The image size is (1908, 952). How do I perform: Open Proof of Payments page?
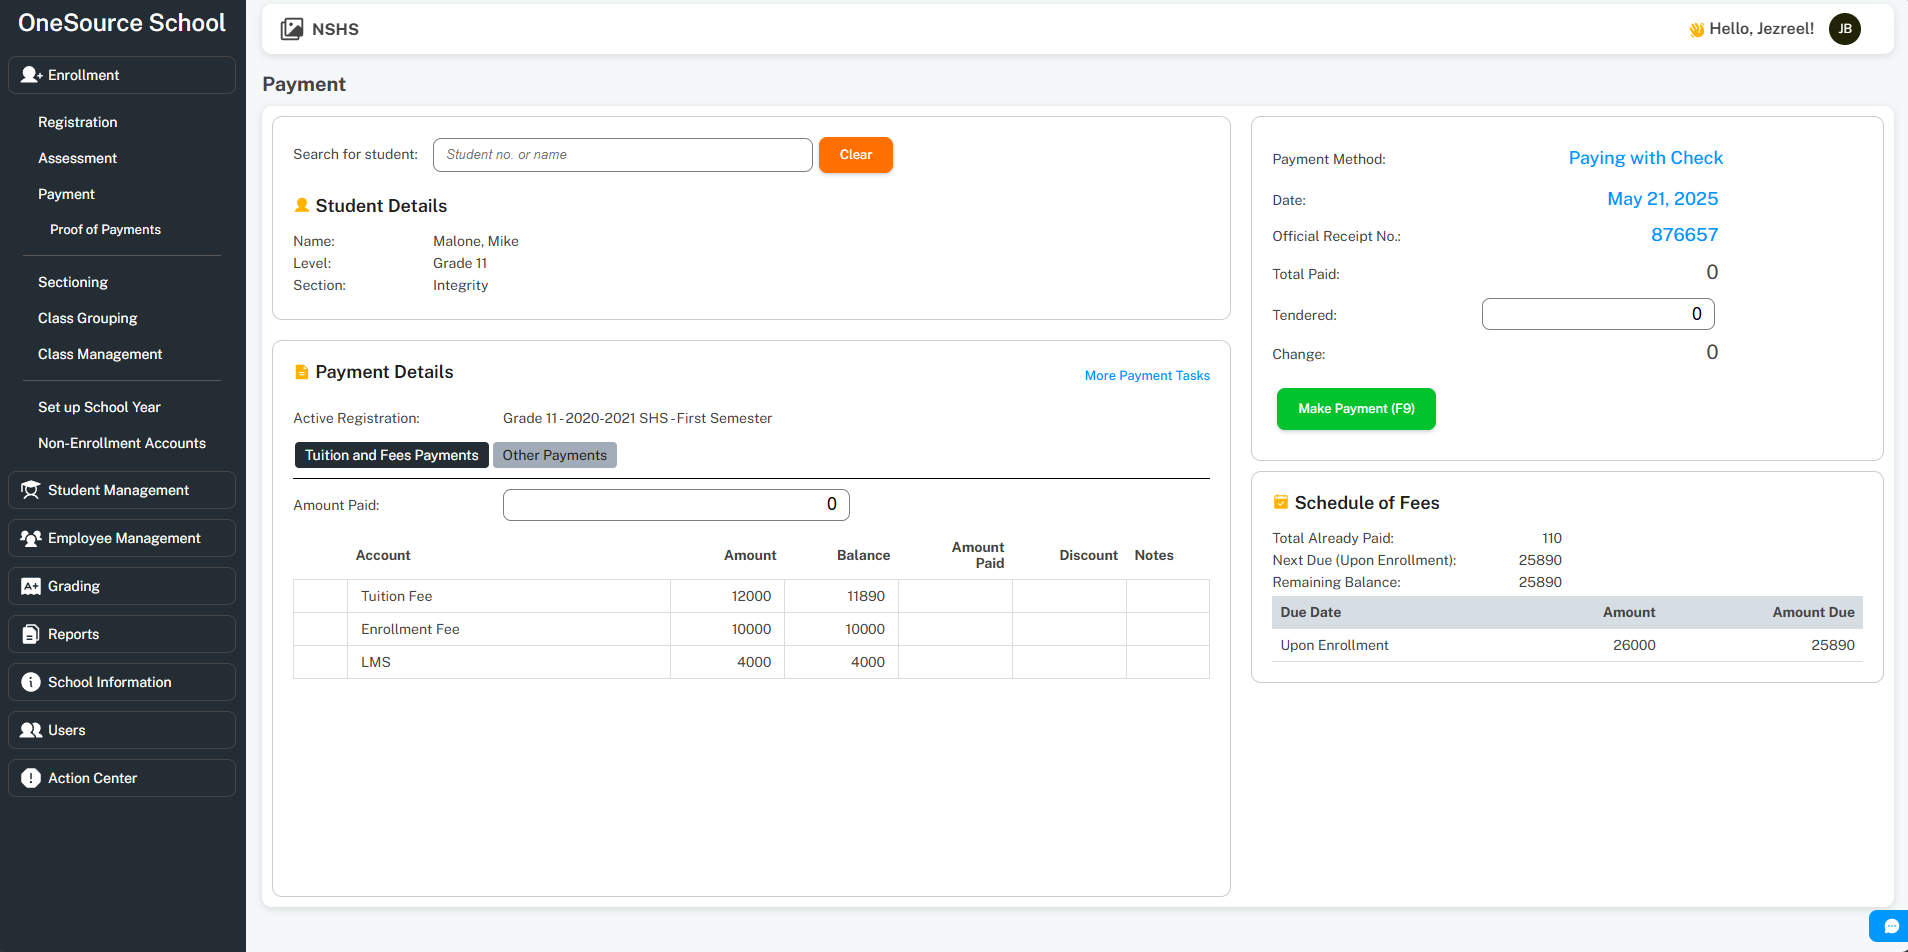pyautogui.click(x=105, y=229)
